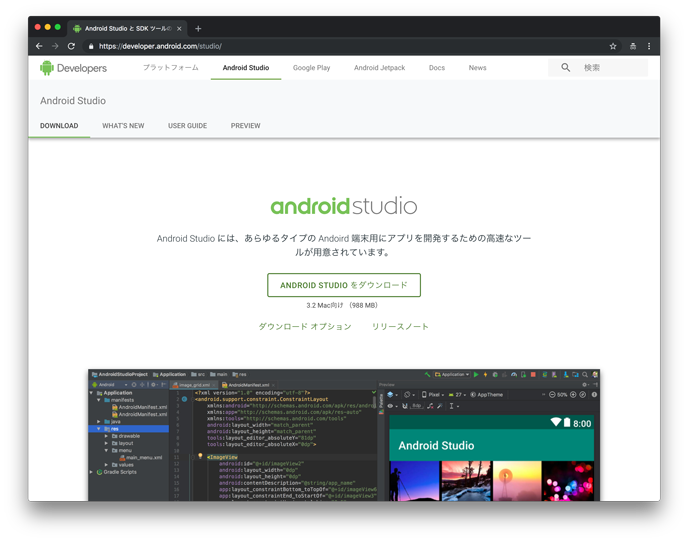Viewport: 688px width, 541px height.
Task: Open the Google Play nav item
Action: coord(312,68)
